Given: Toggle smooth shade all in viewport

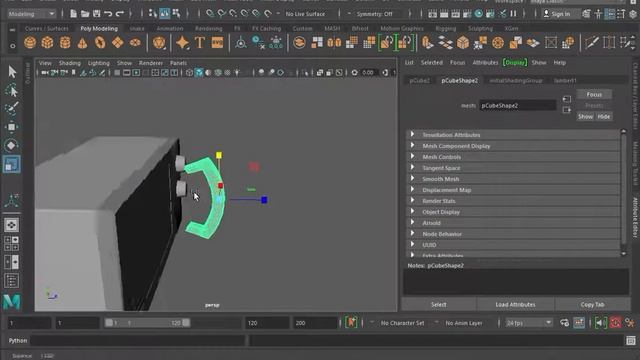Looking at the screenshot, I should (199, 73).
